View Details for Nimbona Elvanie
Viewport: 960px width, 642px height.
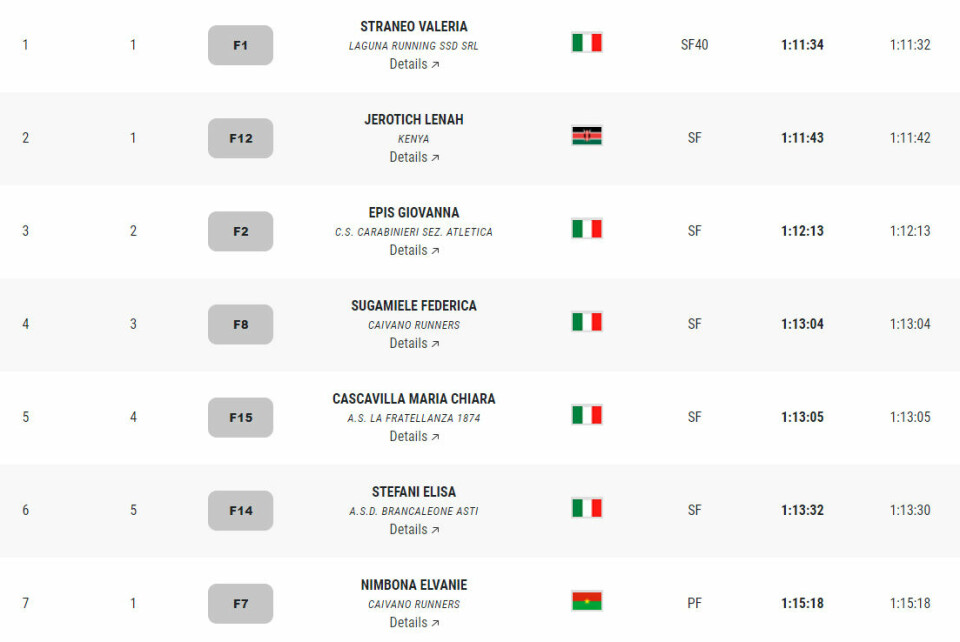[x=414, y=622]
